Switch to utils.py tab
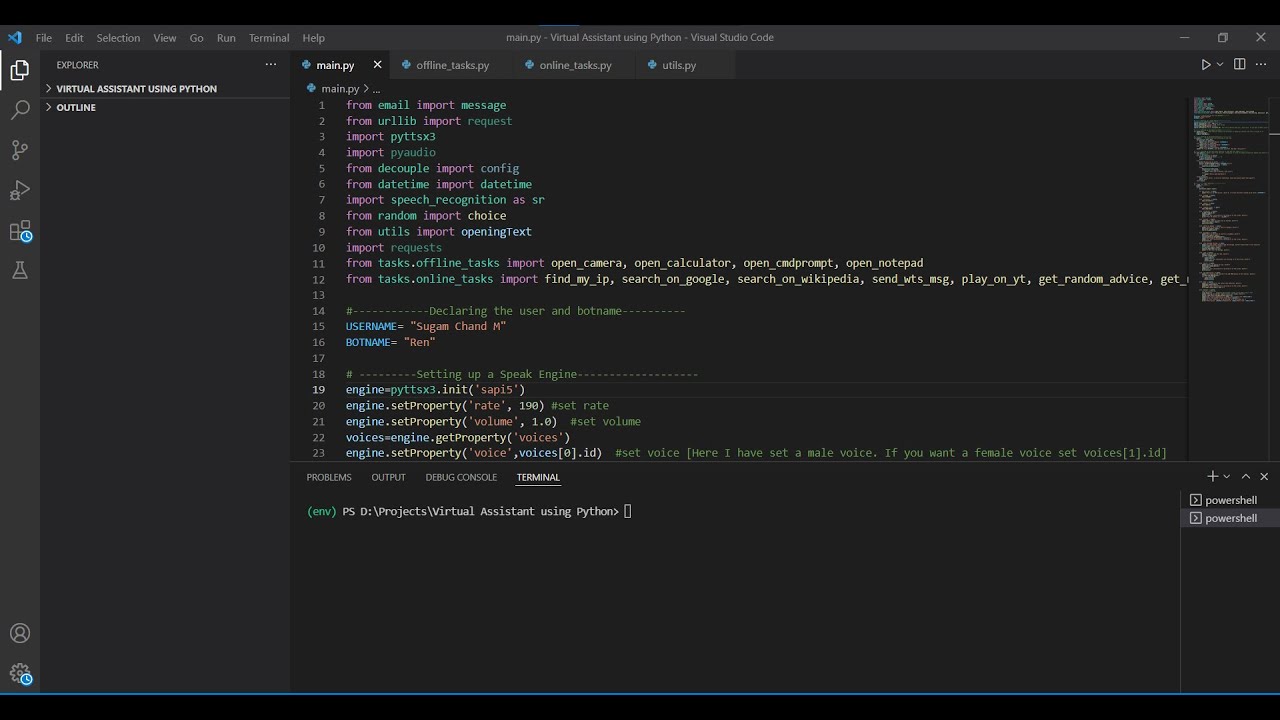This screenshot has height=720, width=1280. pos(679,65)
